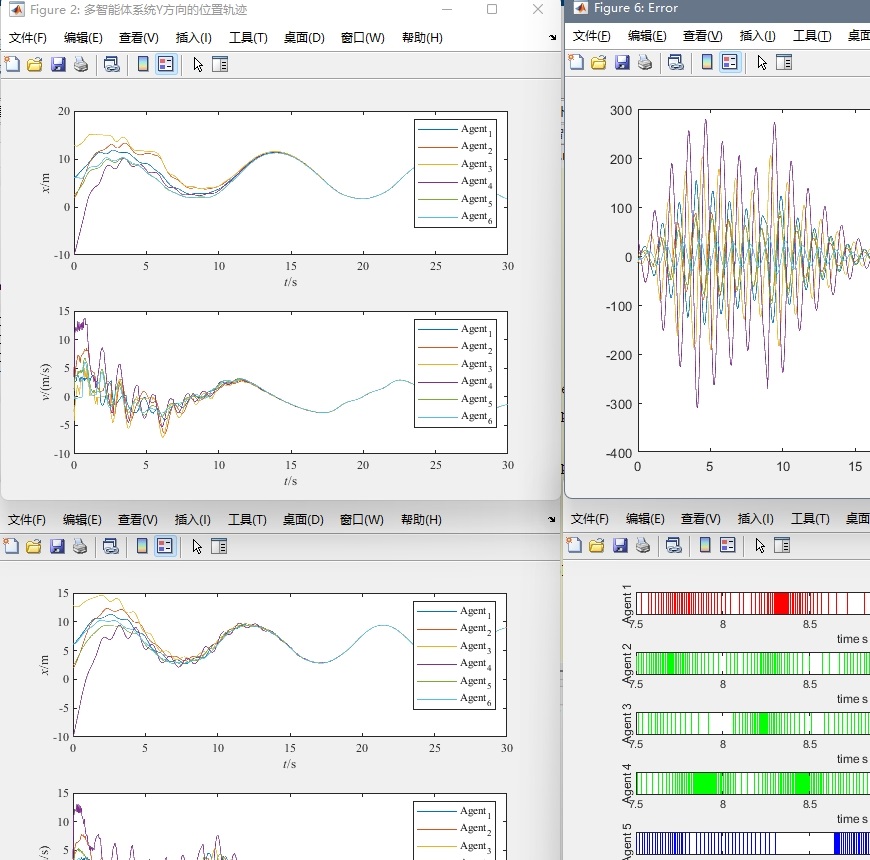
Task: Toggle Edit Plot arrow in lower-left figure toolbar
Action: pyautogui.click(x=197, y=547)
